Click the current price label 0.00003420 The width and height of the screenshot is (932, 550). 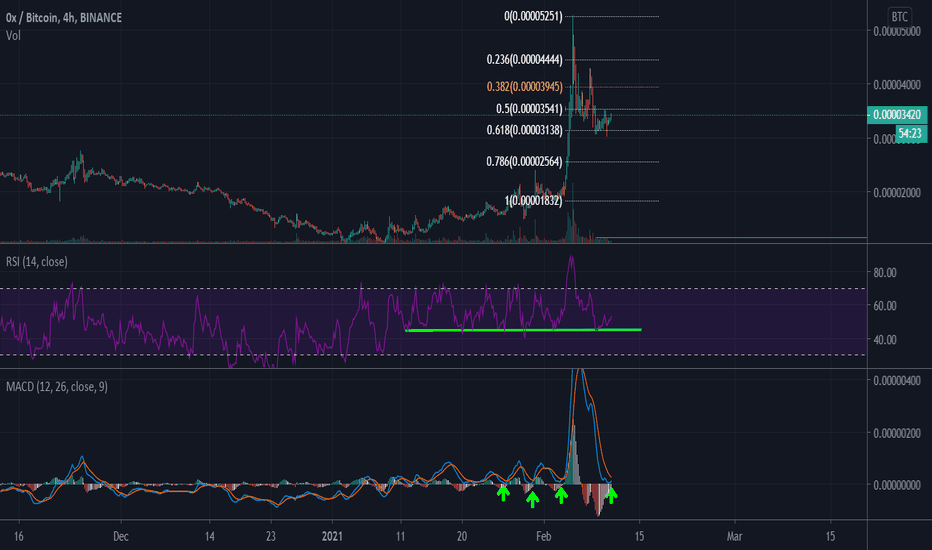click(897, 115)
